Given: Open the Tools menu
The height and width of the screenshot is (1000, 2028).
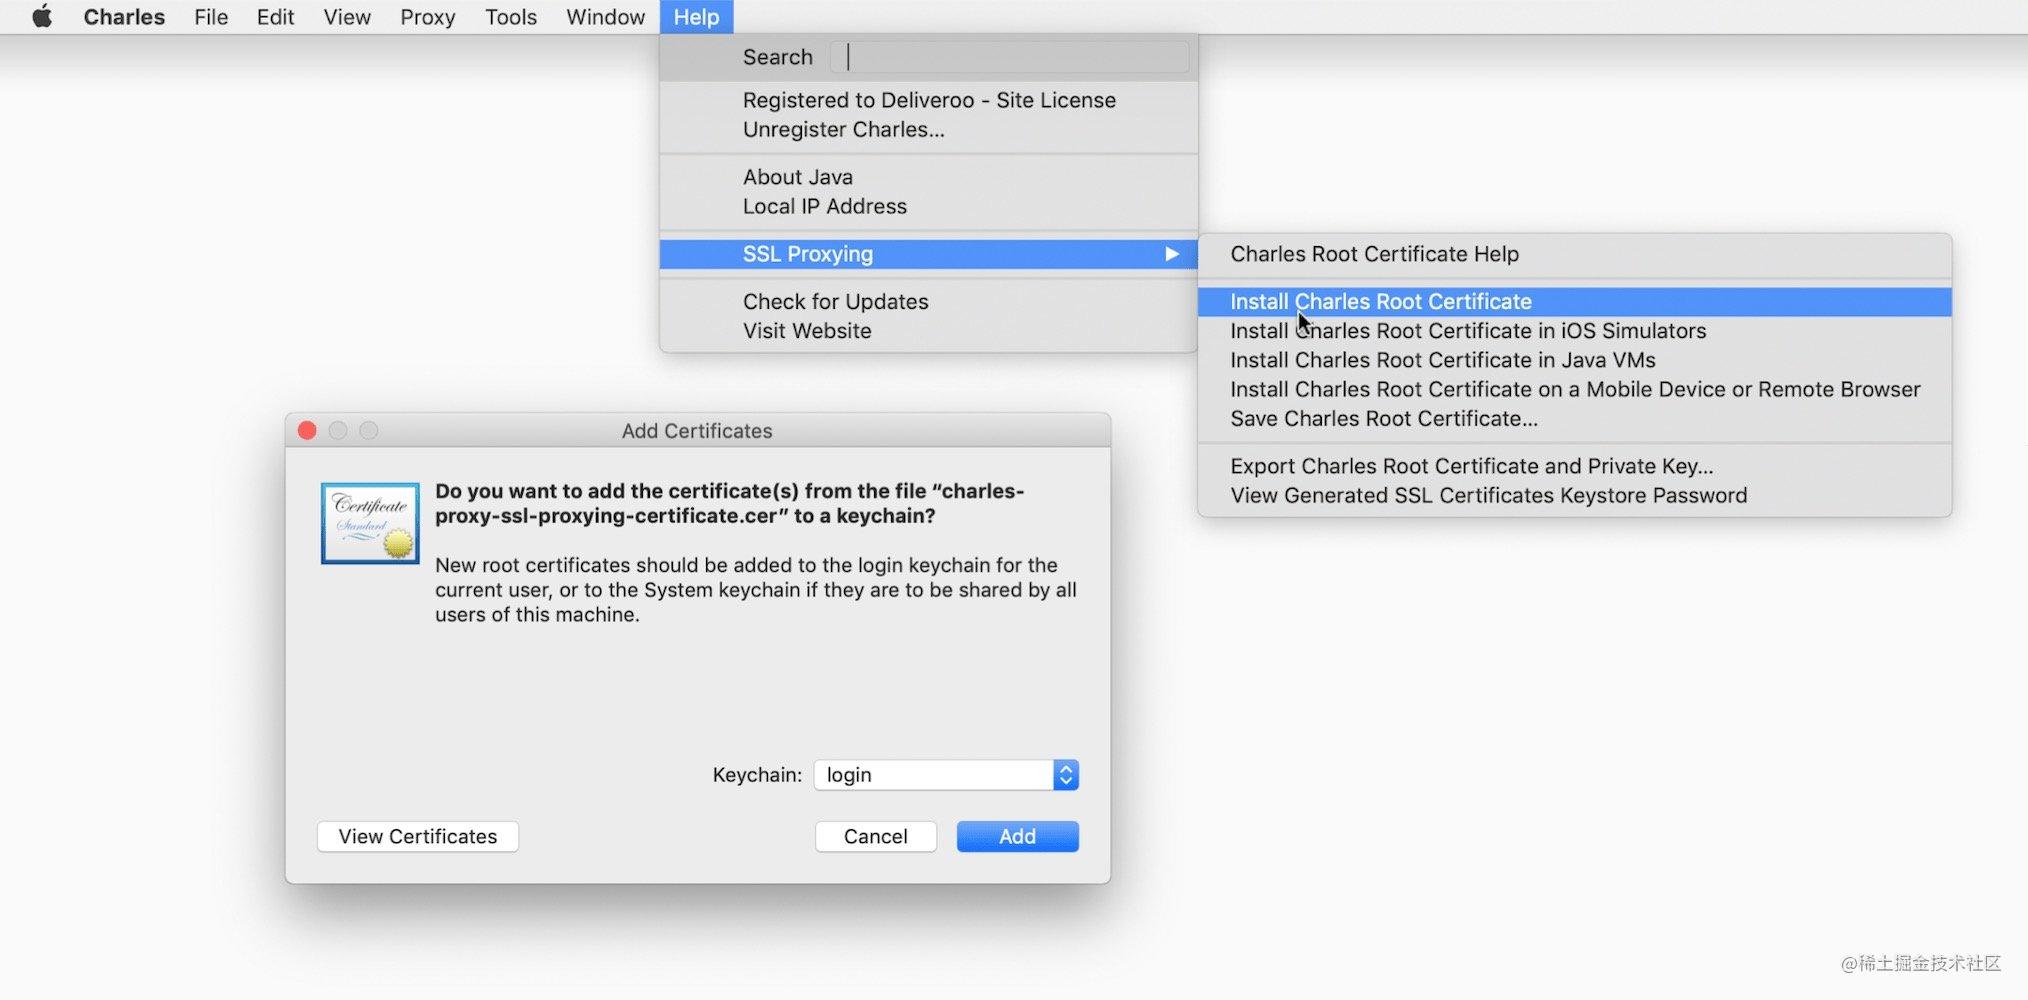Looking at the screenshot, I should coord(511,17).
